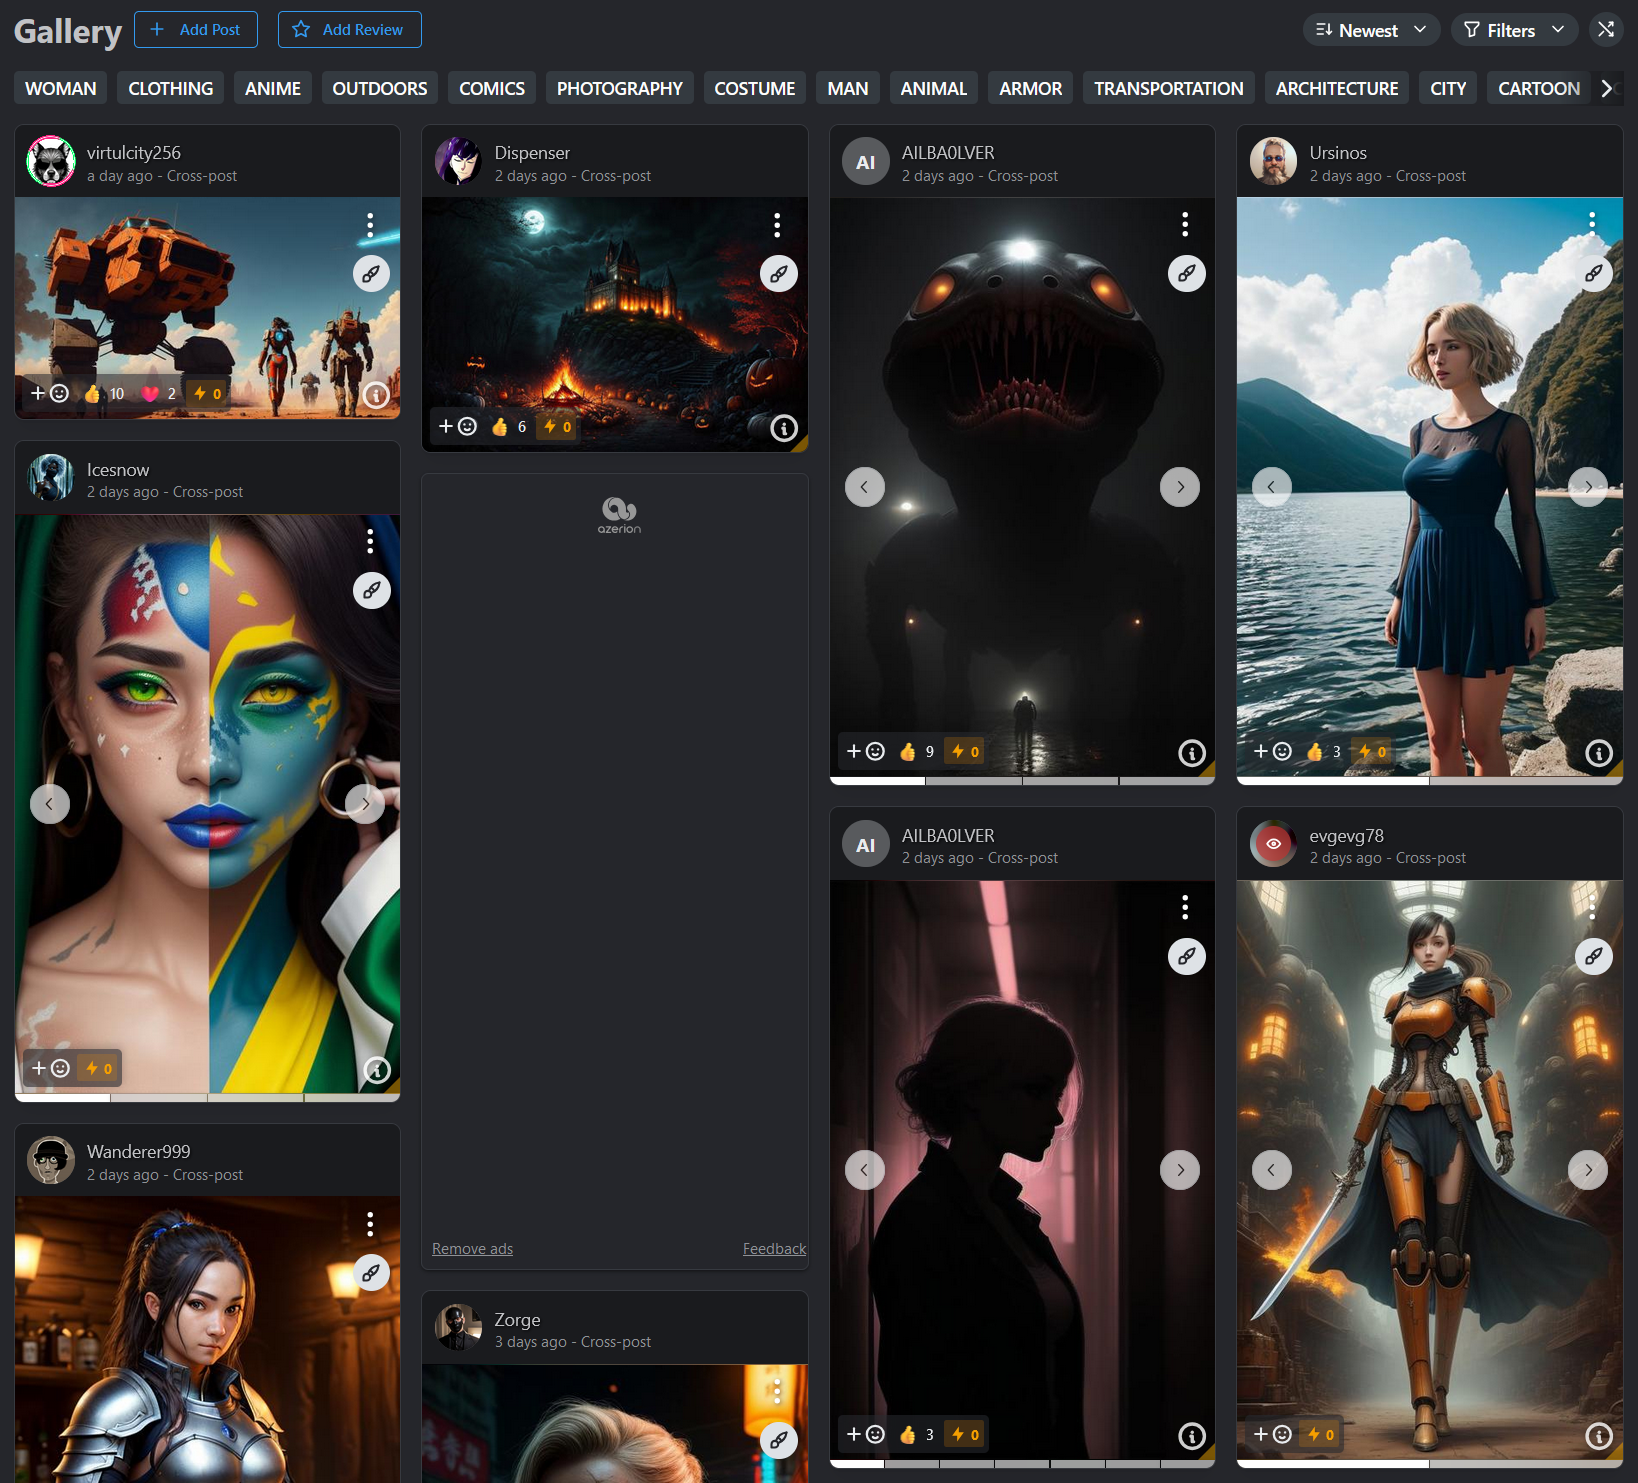Click the Add Review button
Viewport: 1638px width, 1483px height.
coord(349,30)
